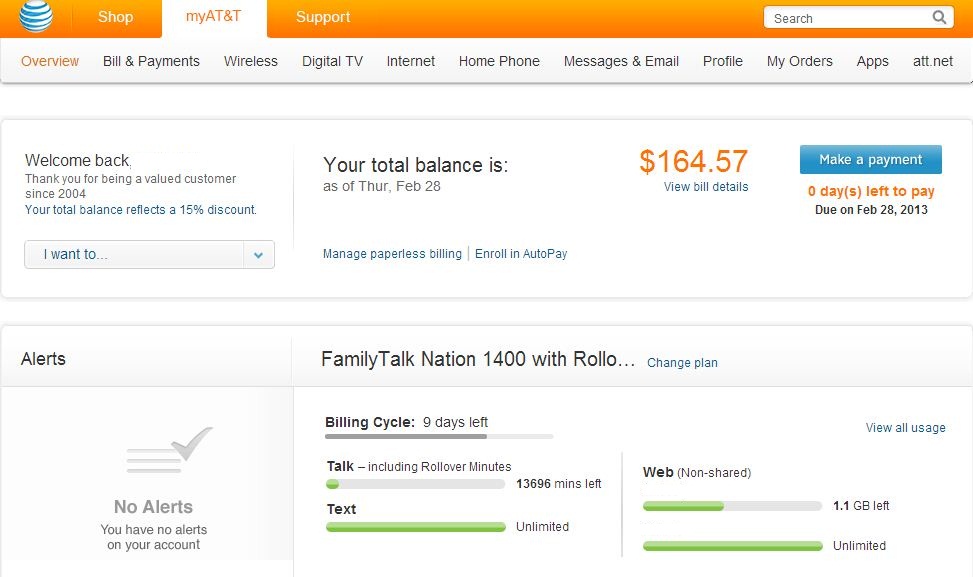
Task: Open the 'I want to...' combo box
Action: (x=150, y=254)
